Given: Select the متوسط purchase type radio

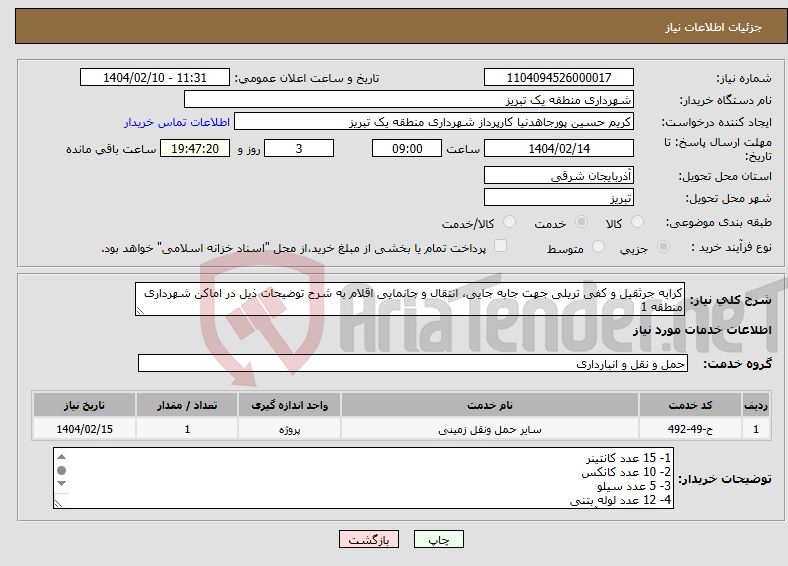Looking at the screenshot, I should [x=598, y=247].
